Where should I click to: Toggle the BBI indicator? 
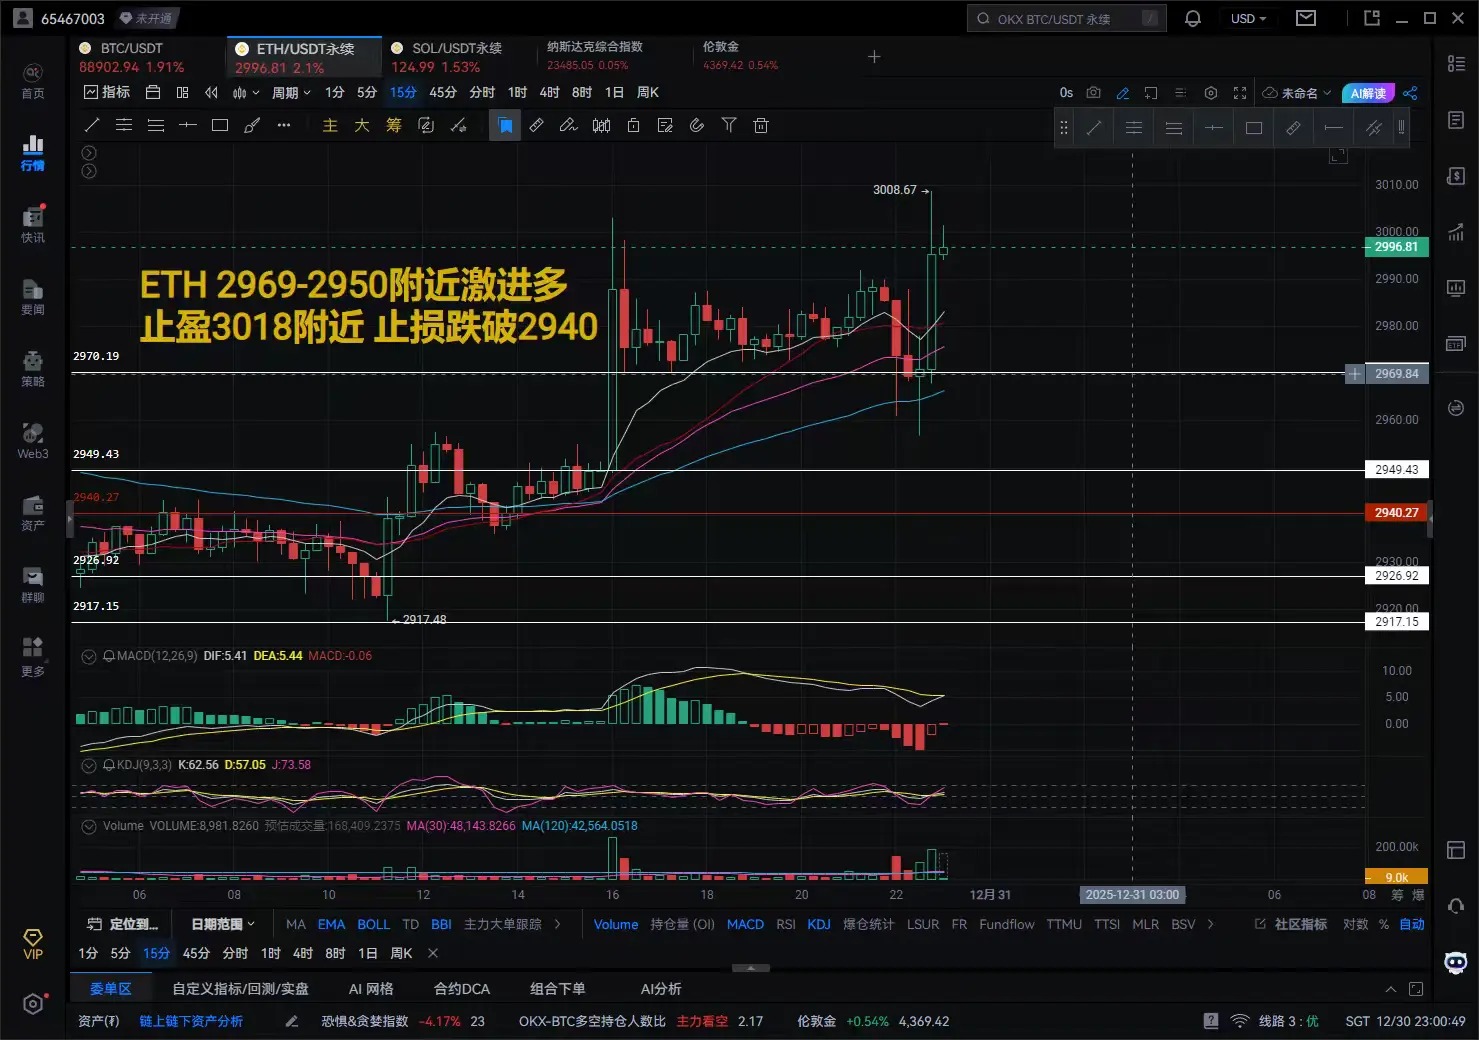pyautogui.click(x=441, y=924)
